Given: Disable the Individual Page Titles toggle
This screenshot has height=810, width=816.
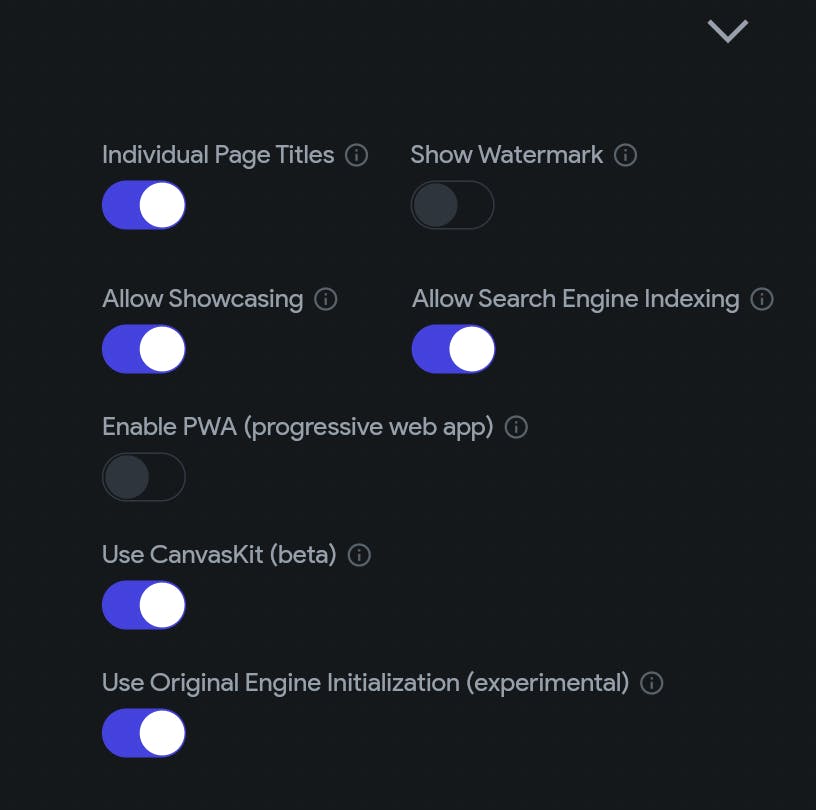Looking at the screenshot, I should tap(144, 205).
